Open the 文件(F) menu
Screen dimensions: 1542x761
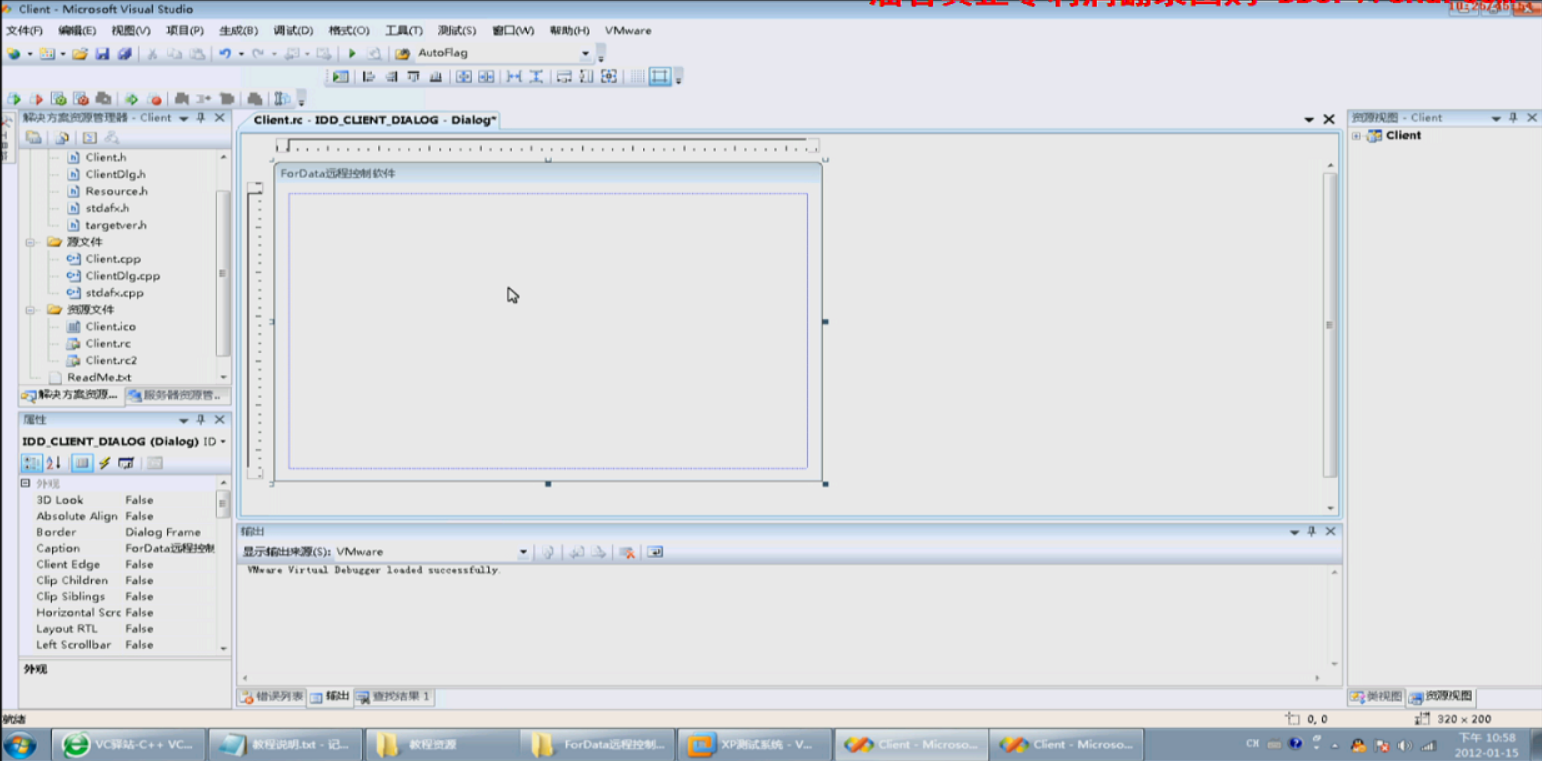(x=24, y=31)
